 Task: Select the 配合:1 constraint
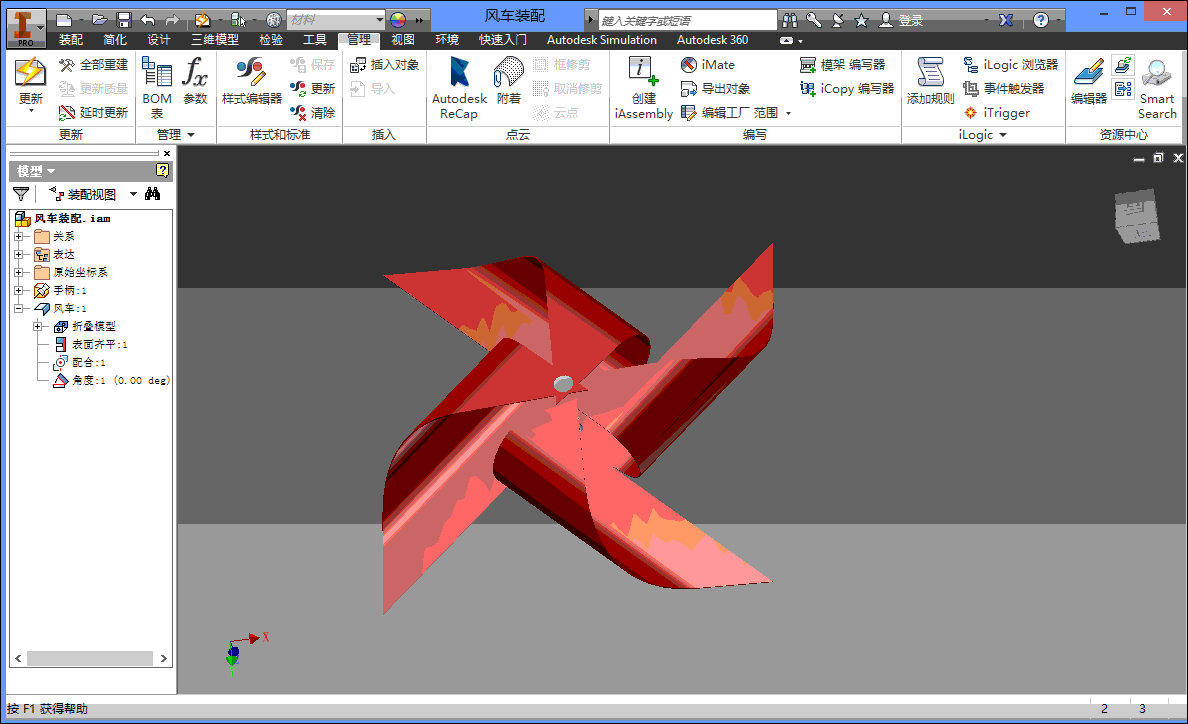80,363
